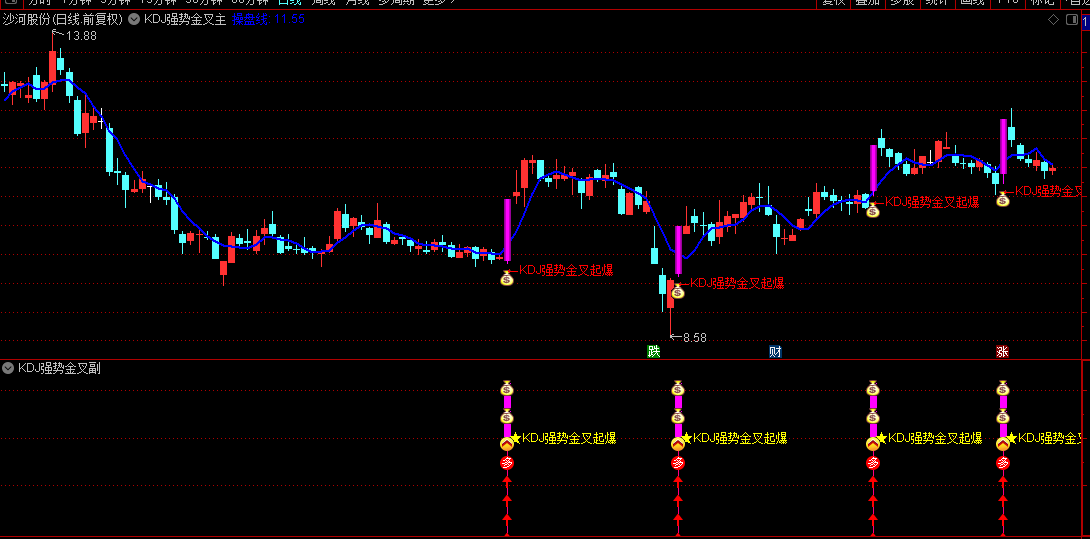
Task: Click the blue 财 financial event marker
Action: click(775, 351)
